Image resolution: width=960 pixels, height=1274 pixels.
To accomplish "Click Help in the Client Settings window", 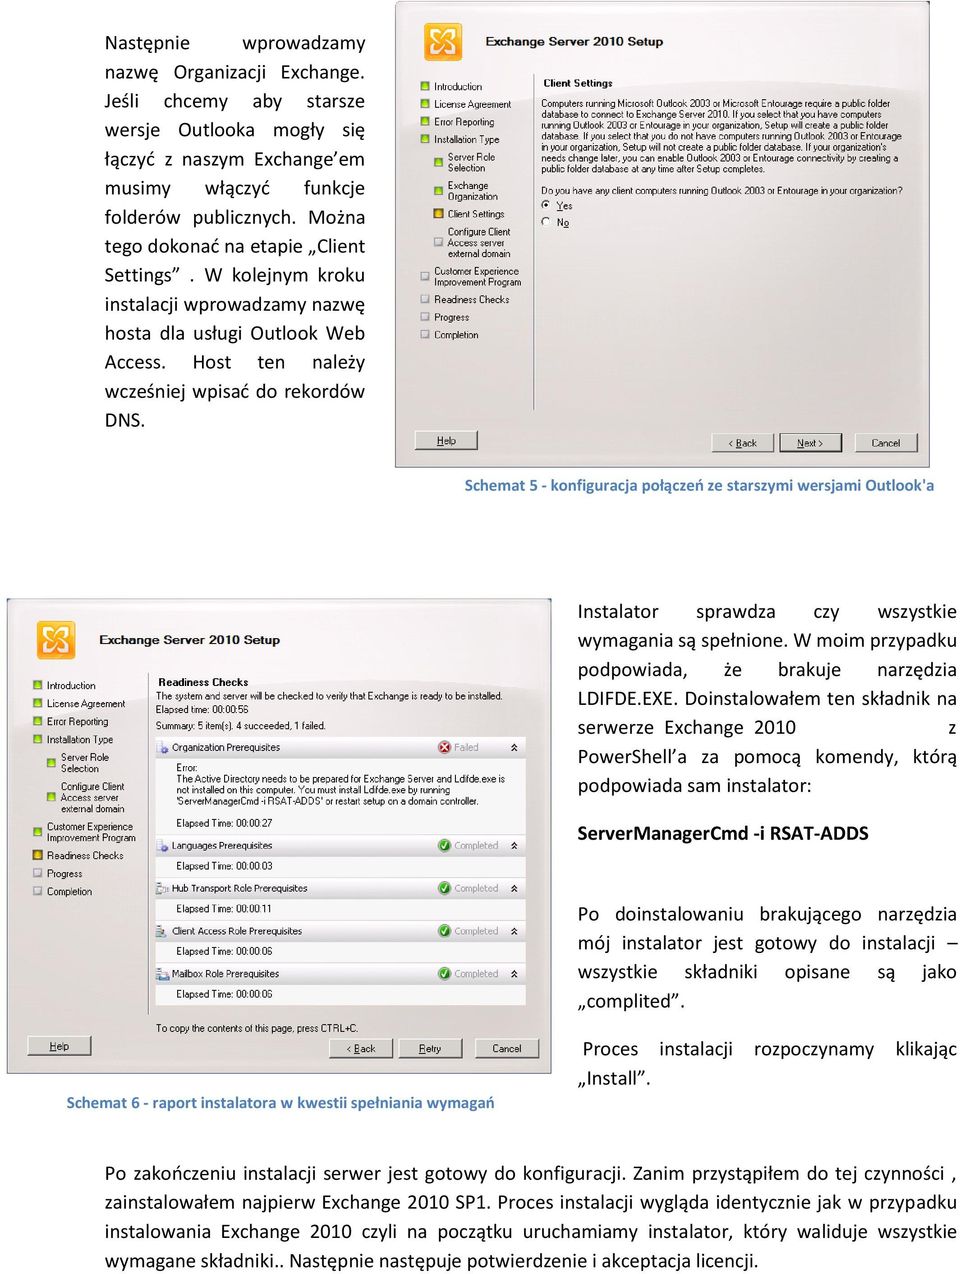I will coord(446,441).
